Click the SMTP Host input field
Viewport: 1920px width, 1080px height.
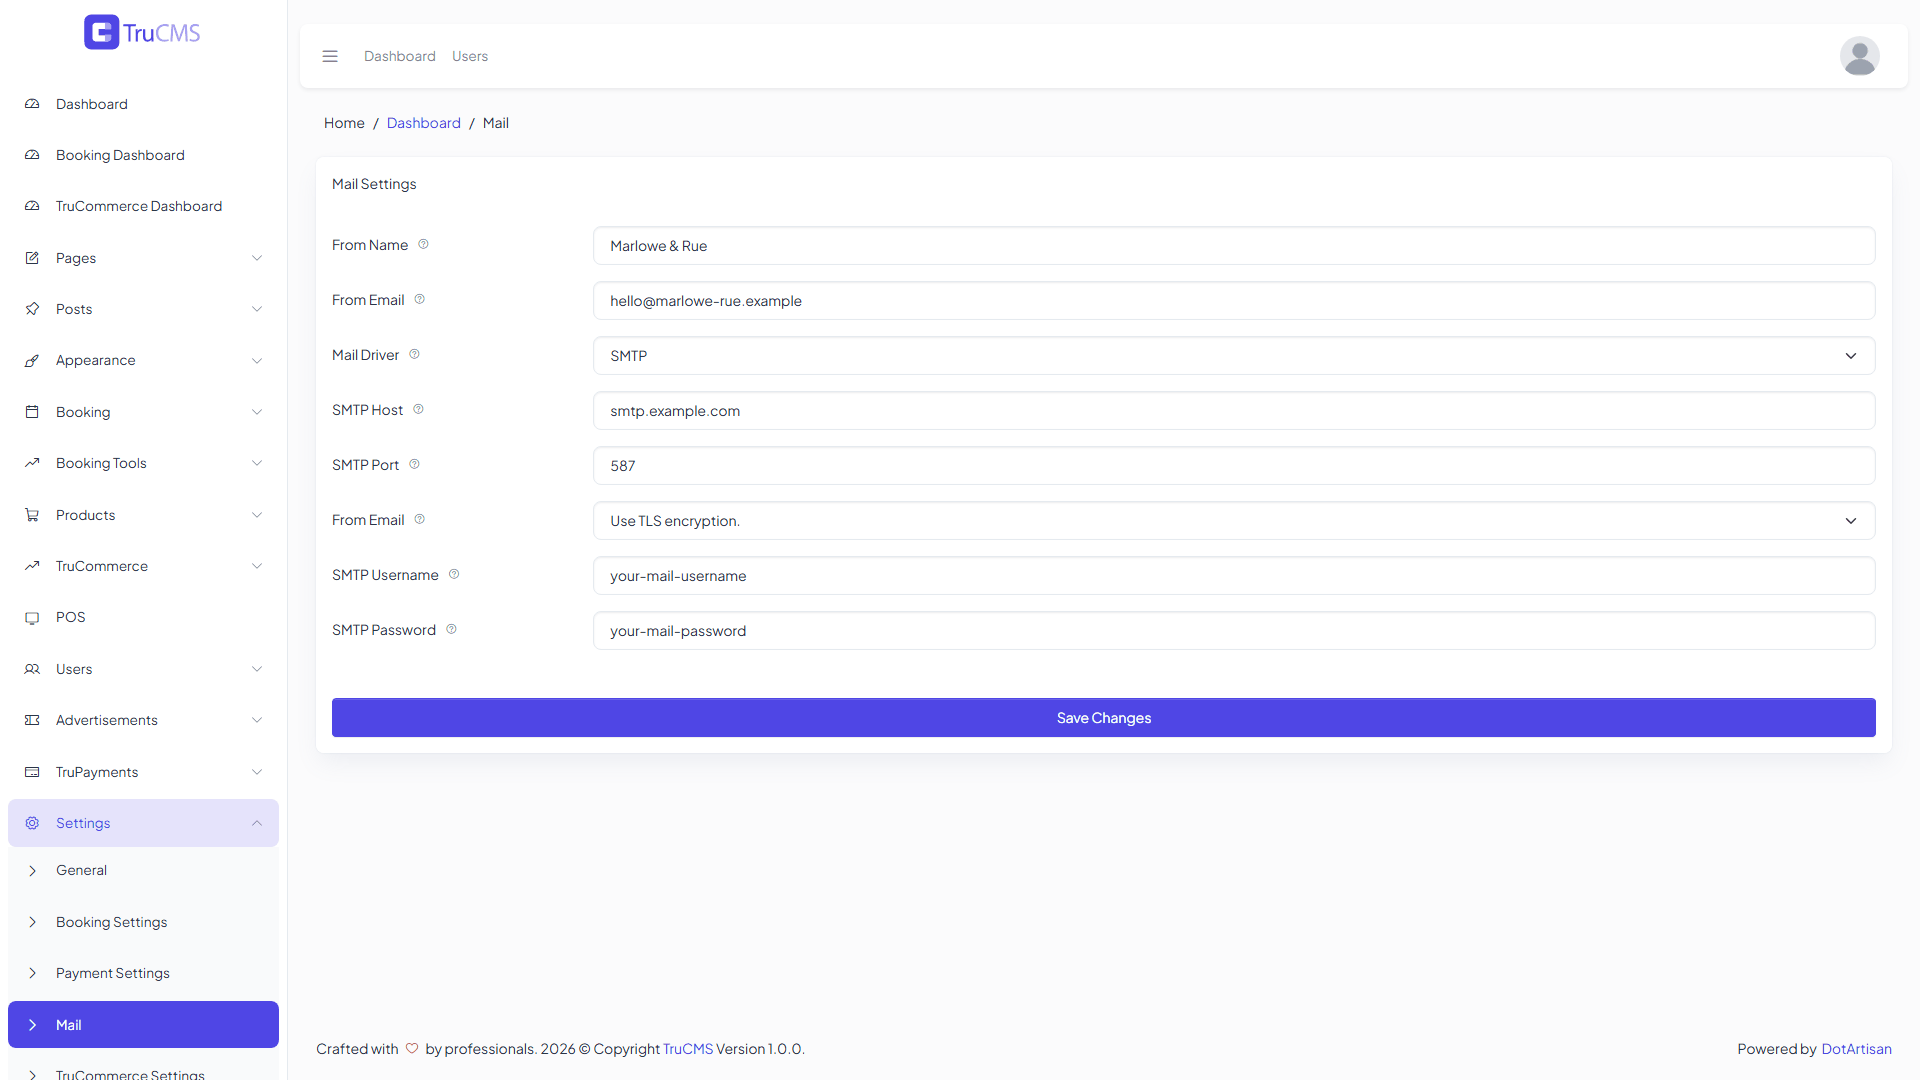pos(1234,411)
